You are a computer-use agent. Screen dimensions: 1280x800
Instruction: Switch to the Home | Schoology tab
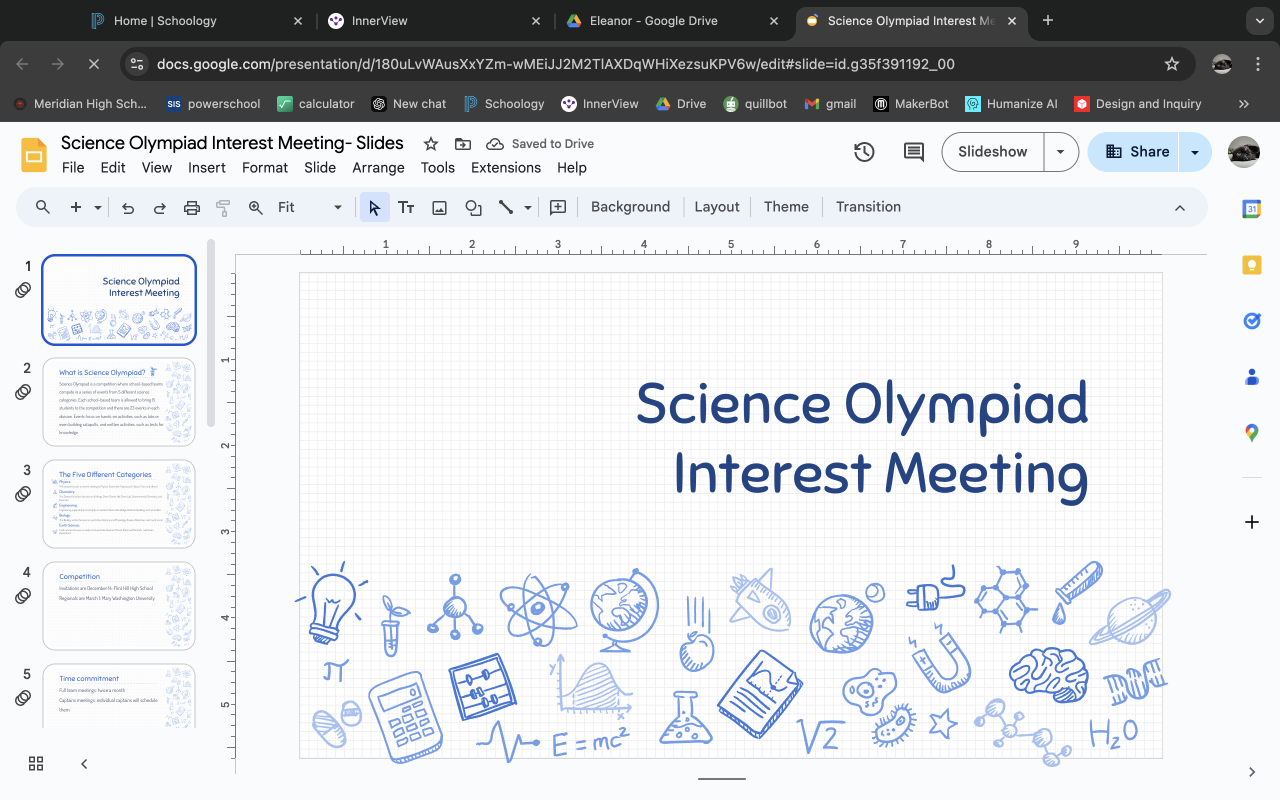[x=197, y=20]
